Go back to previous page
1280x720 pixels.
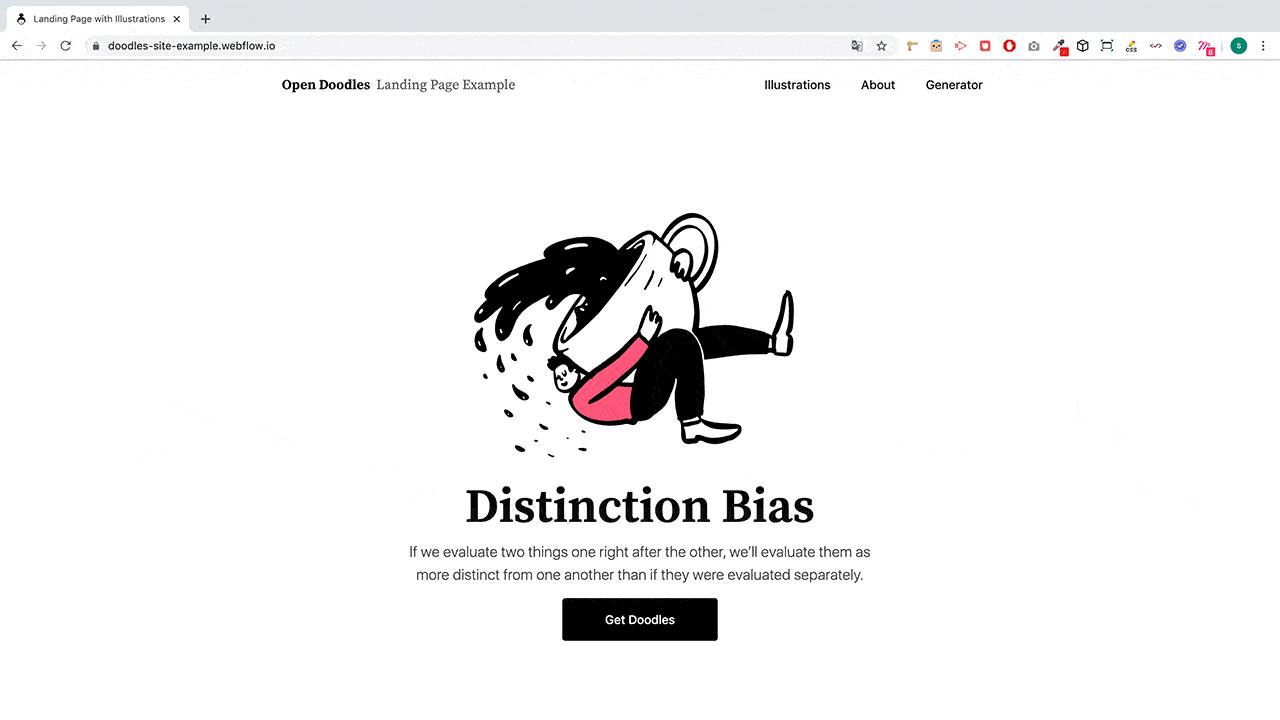[x=17, y=46]
